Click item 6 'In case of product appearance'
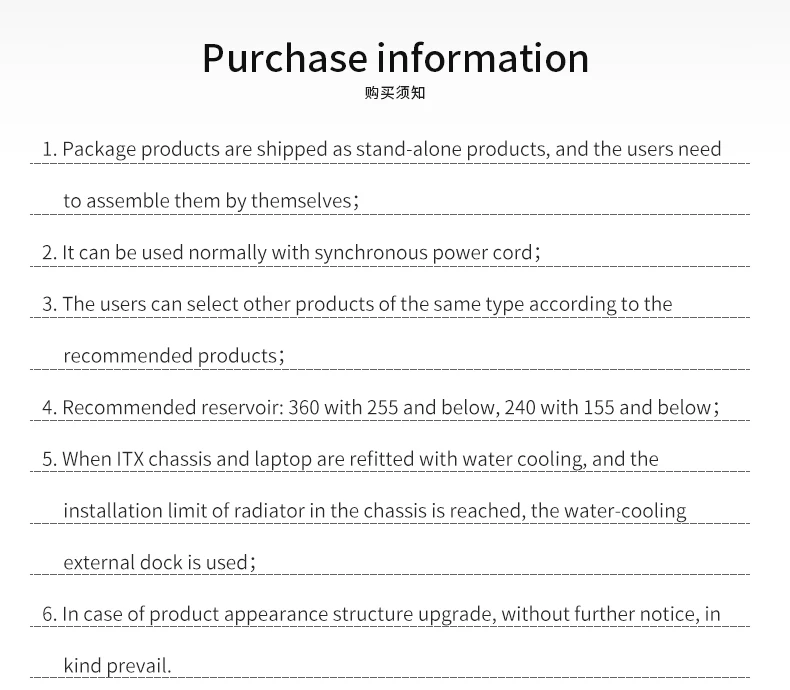Image resolution: width=790 pixels, height=690 pixels. click(381, 614)
